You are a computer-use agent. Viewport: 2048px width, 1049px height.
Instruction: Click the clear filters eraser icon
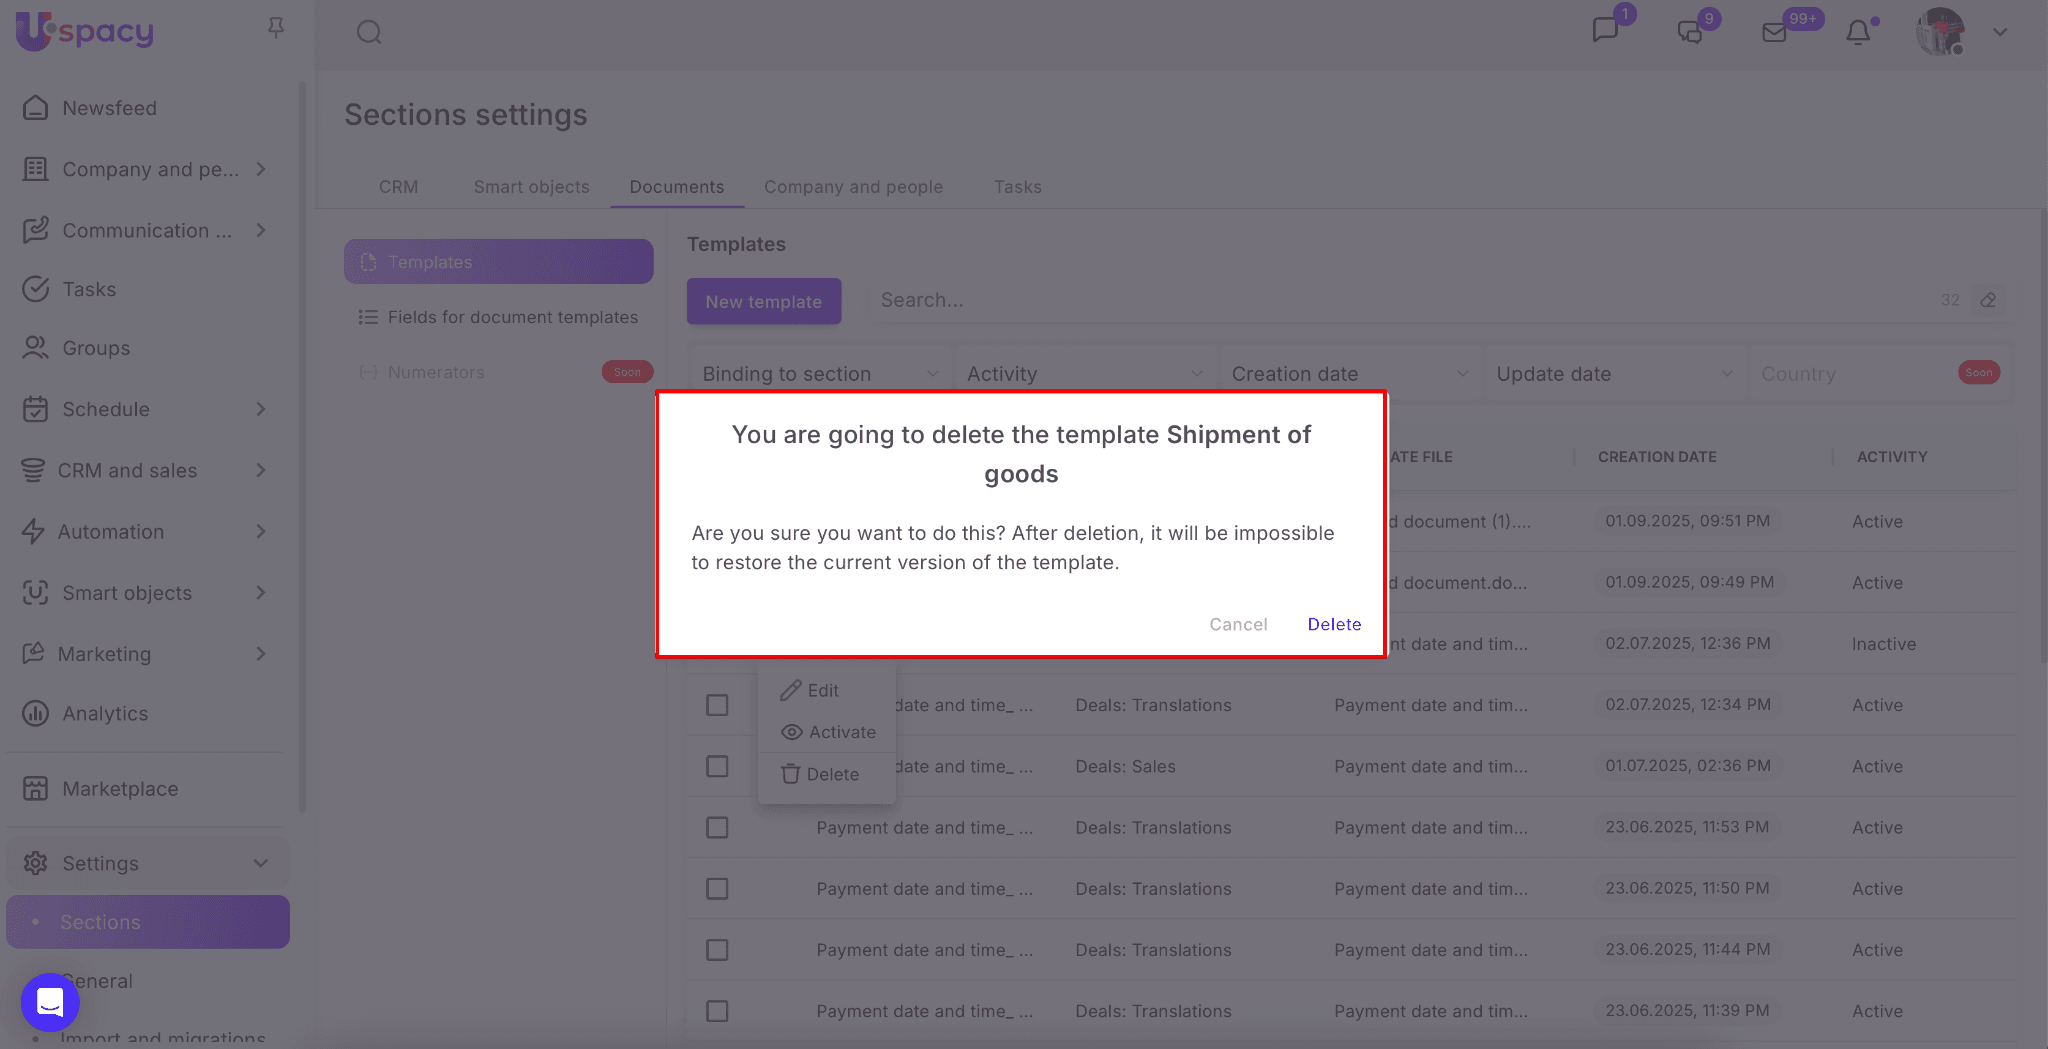tap(1988, 300)
